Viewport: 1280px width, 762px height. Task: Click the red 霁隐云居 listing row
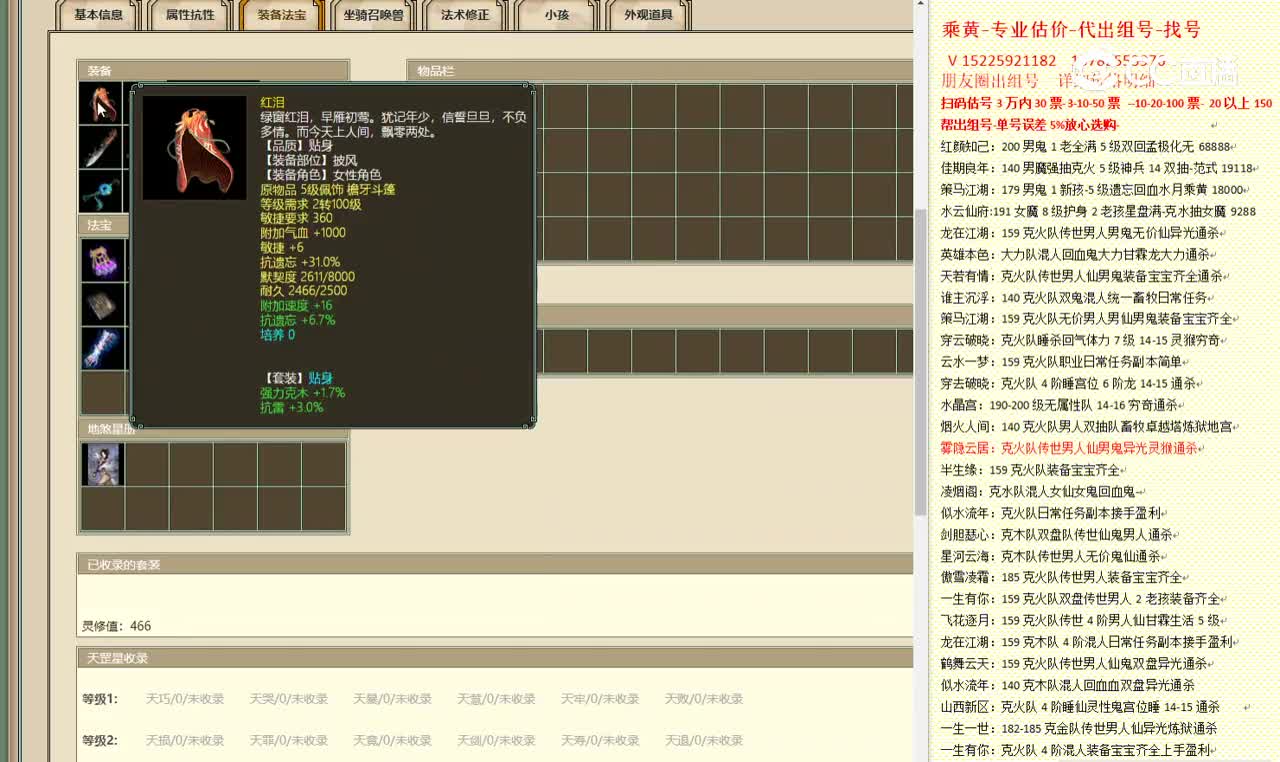(1073, 448)
